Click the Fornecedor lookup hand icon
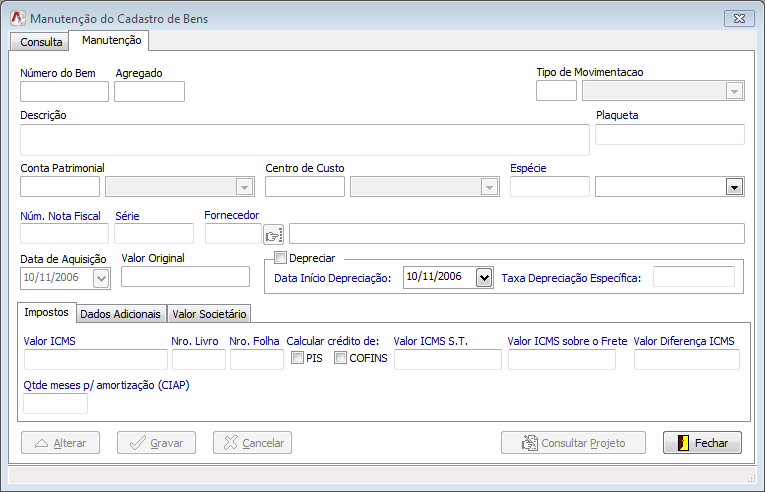Image resolution: width=765 pixels, height=492 pixels. (274, 234)
